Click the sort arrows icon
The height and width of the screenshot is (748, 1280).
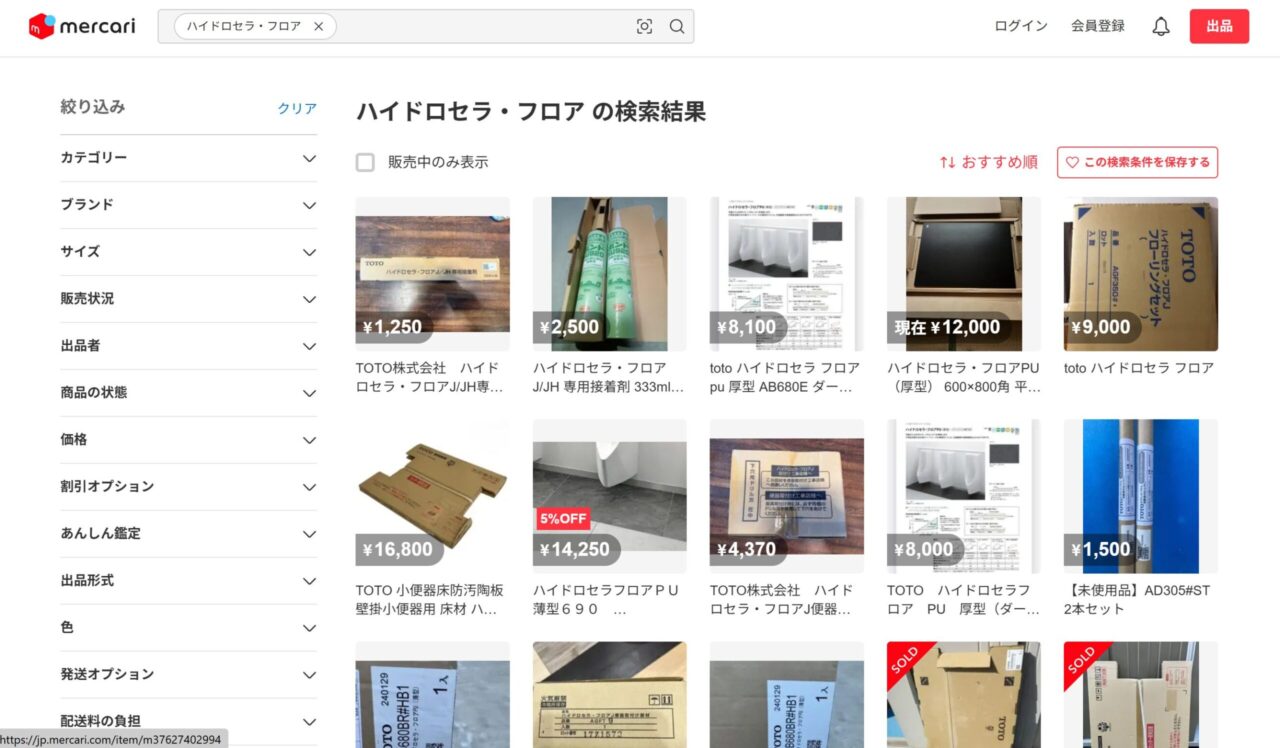(947, 162)
